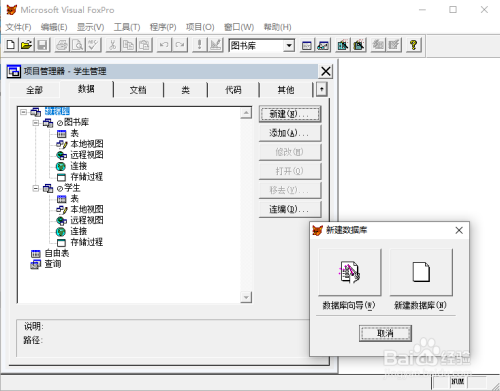
Task: Switch to the 类 tab
Action: coord(186,90)
